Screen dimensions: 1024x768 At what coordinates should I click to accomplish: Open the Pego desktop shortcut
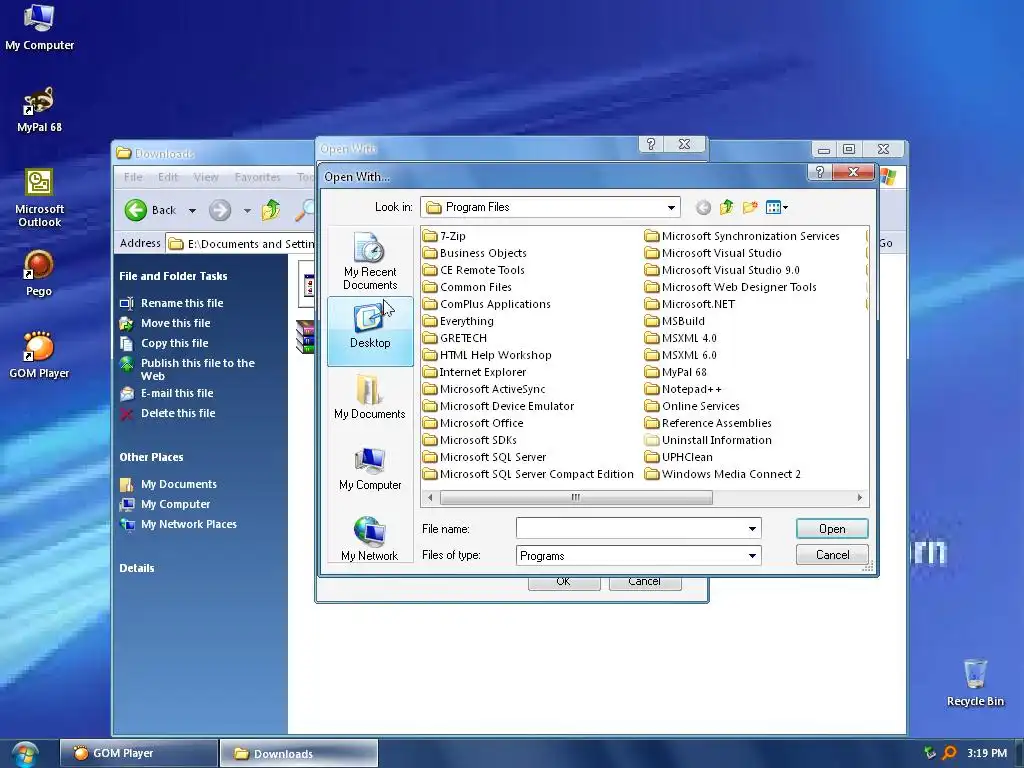[39, 273]
